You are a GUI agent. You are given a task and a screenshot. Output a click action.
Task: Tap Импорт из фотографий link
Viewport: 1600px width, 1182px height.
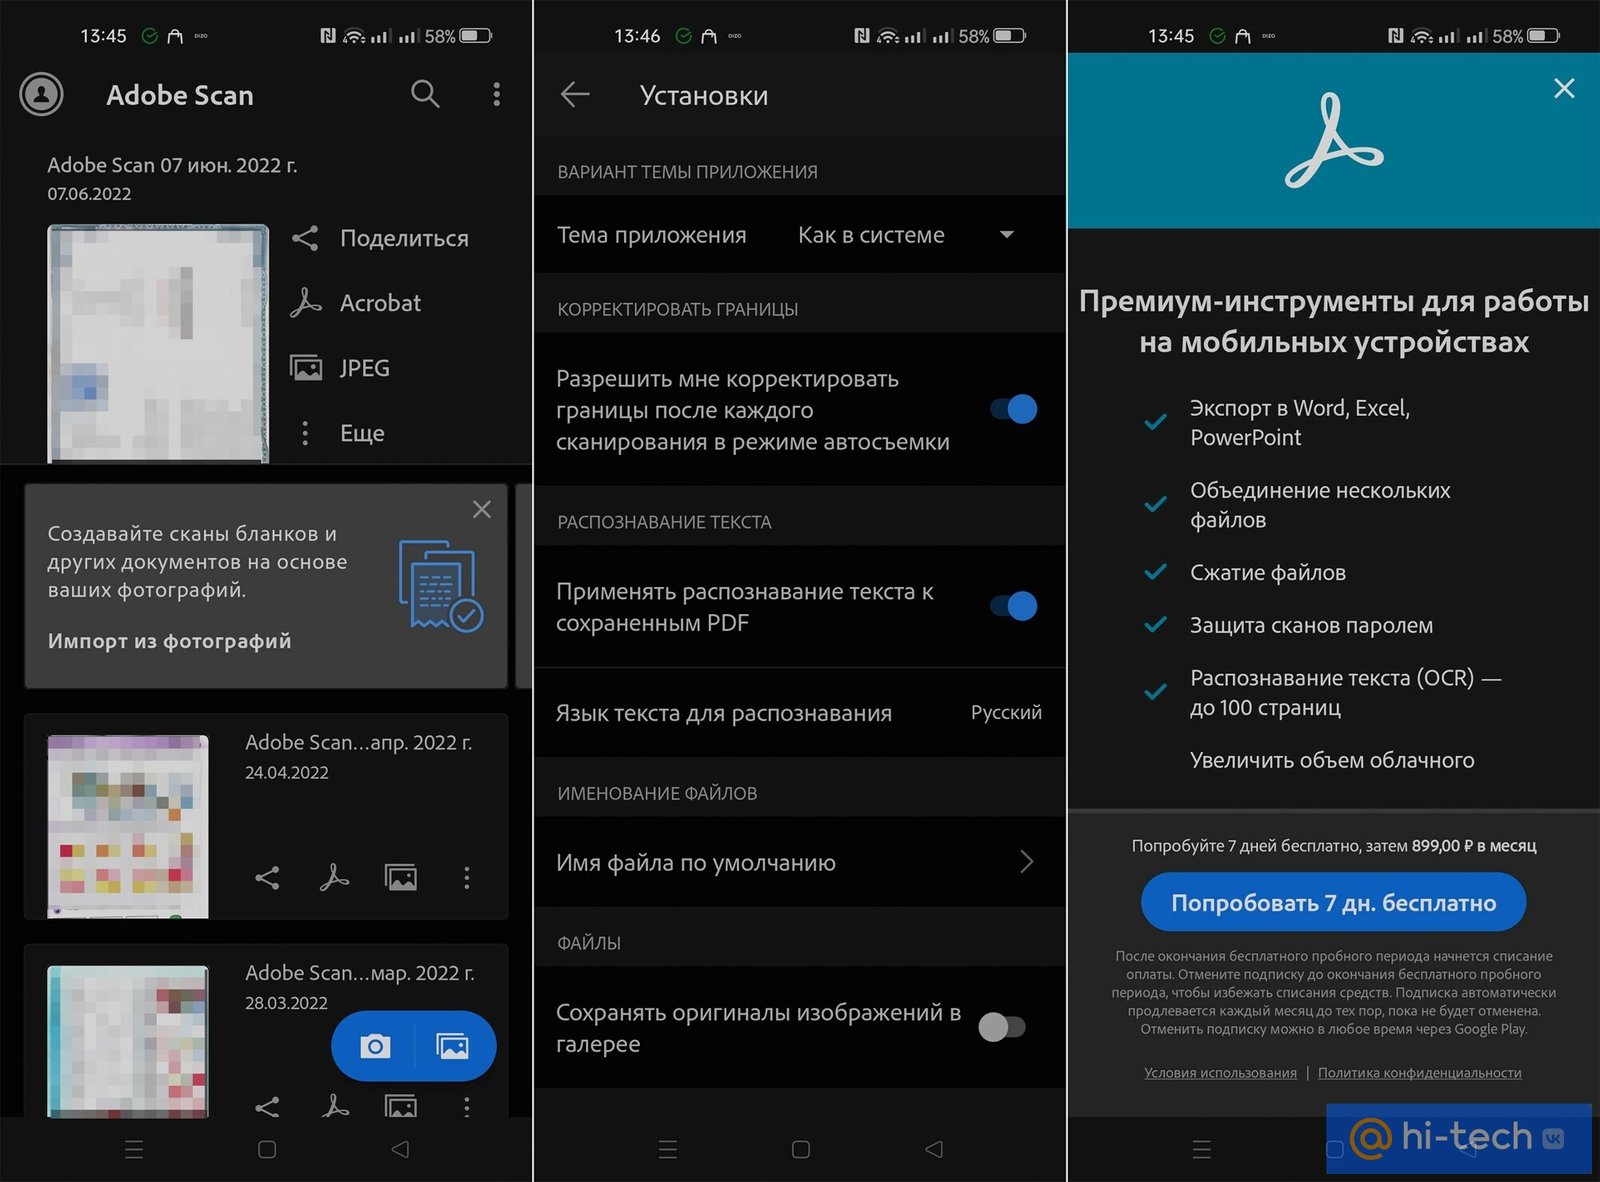[170, 641]
